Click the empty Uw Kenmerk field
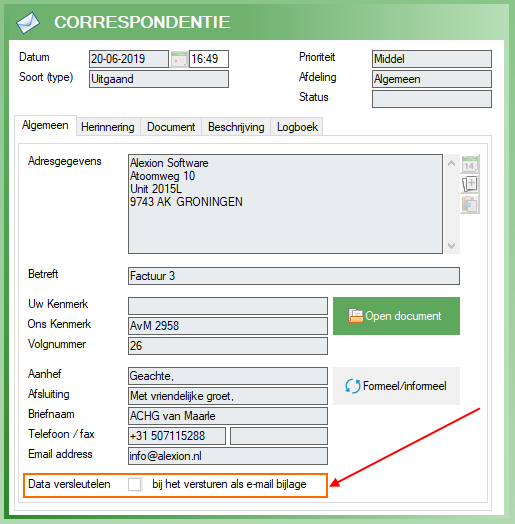Screen dimensions: 515x524 228,306
